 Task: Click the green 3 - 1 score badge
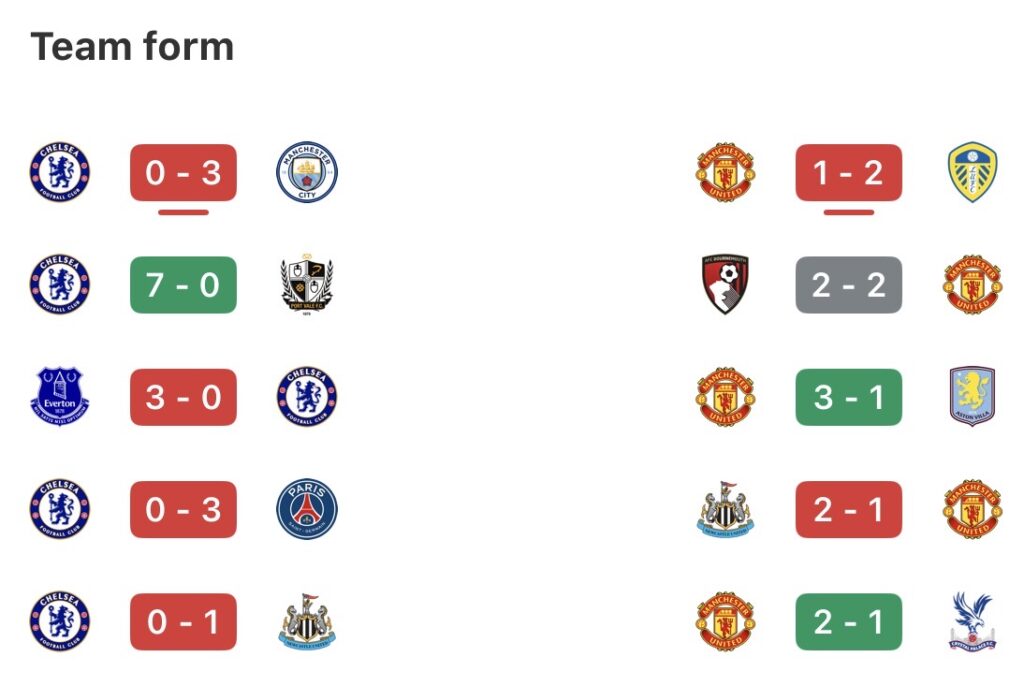[x=848, y=397]
